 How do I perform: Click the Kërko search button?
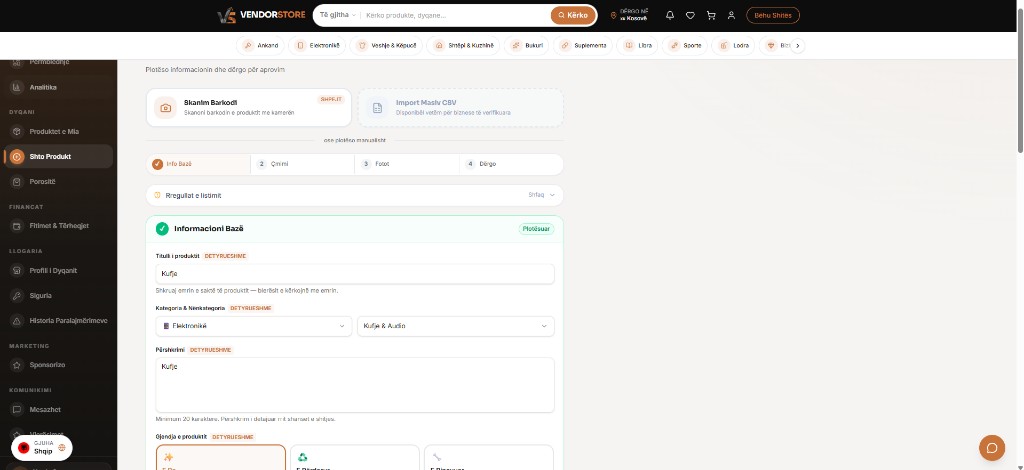click(x=573, y=15)
